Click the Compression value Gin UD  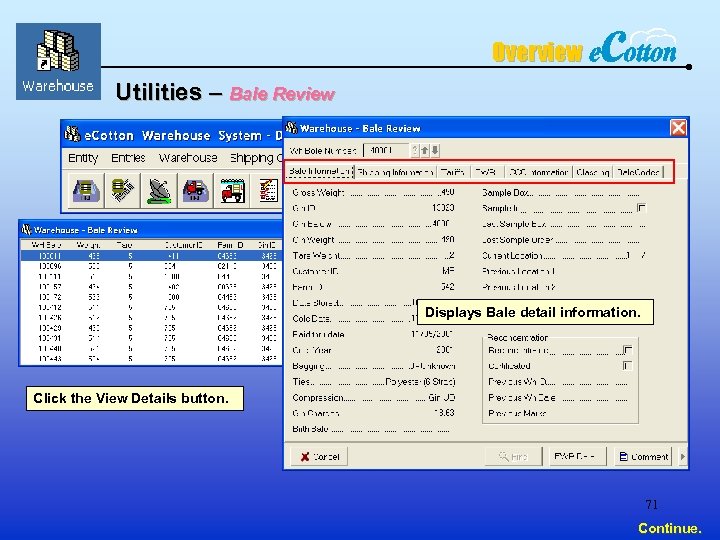point(441,398)
